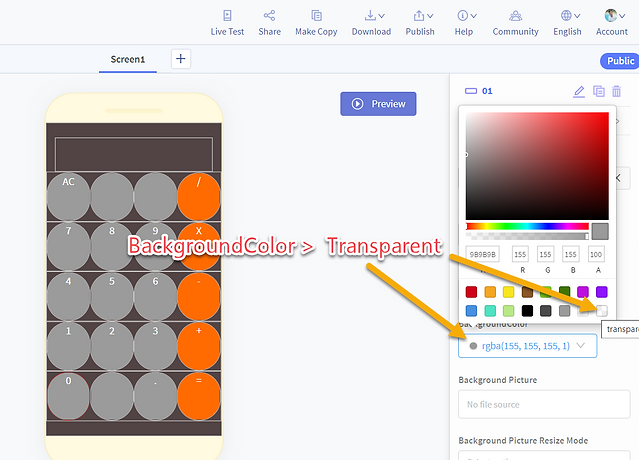Select the yellow preset color swatch
The image size is (639, 460).
pyautogui.click(x=509, y=292)
